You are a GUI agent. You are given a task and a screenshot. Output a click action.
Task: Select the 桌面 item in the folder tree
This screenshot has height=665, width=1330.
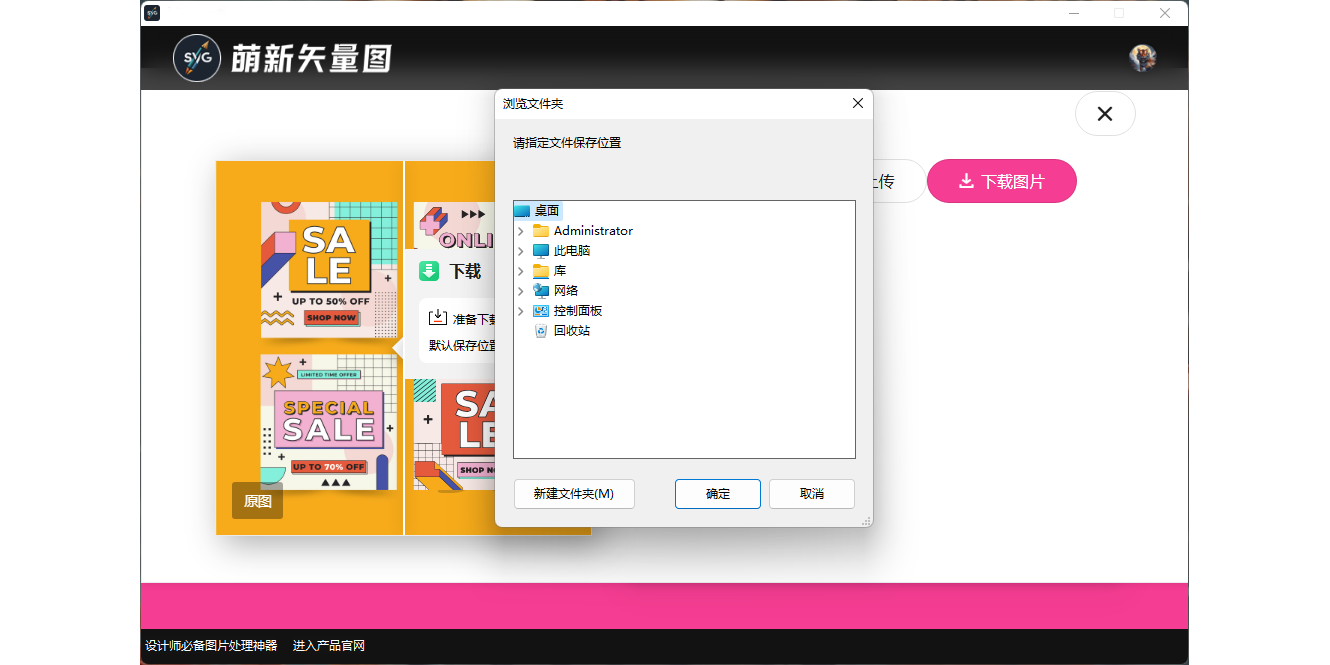click(x=546, y=210)
